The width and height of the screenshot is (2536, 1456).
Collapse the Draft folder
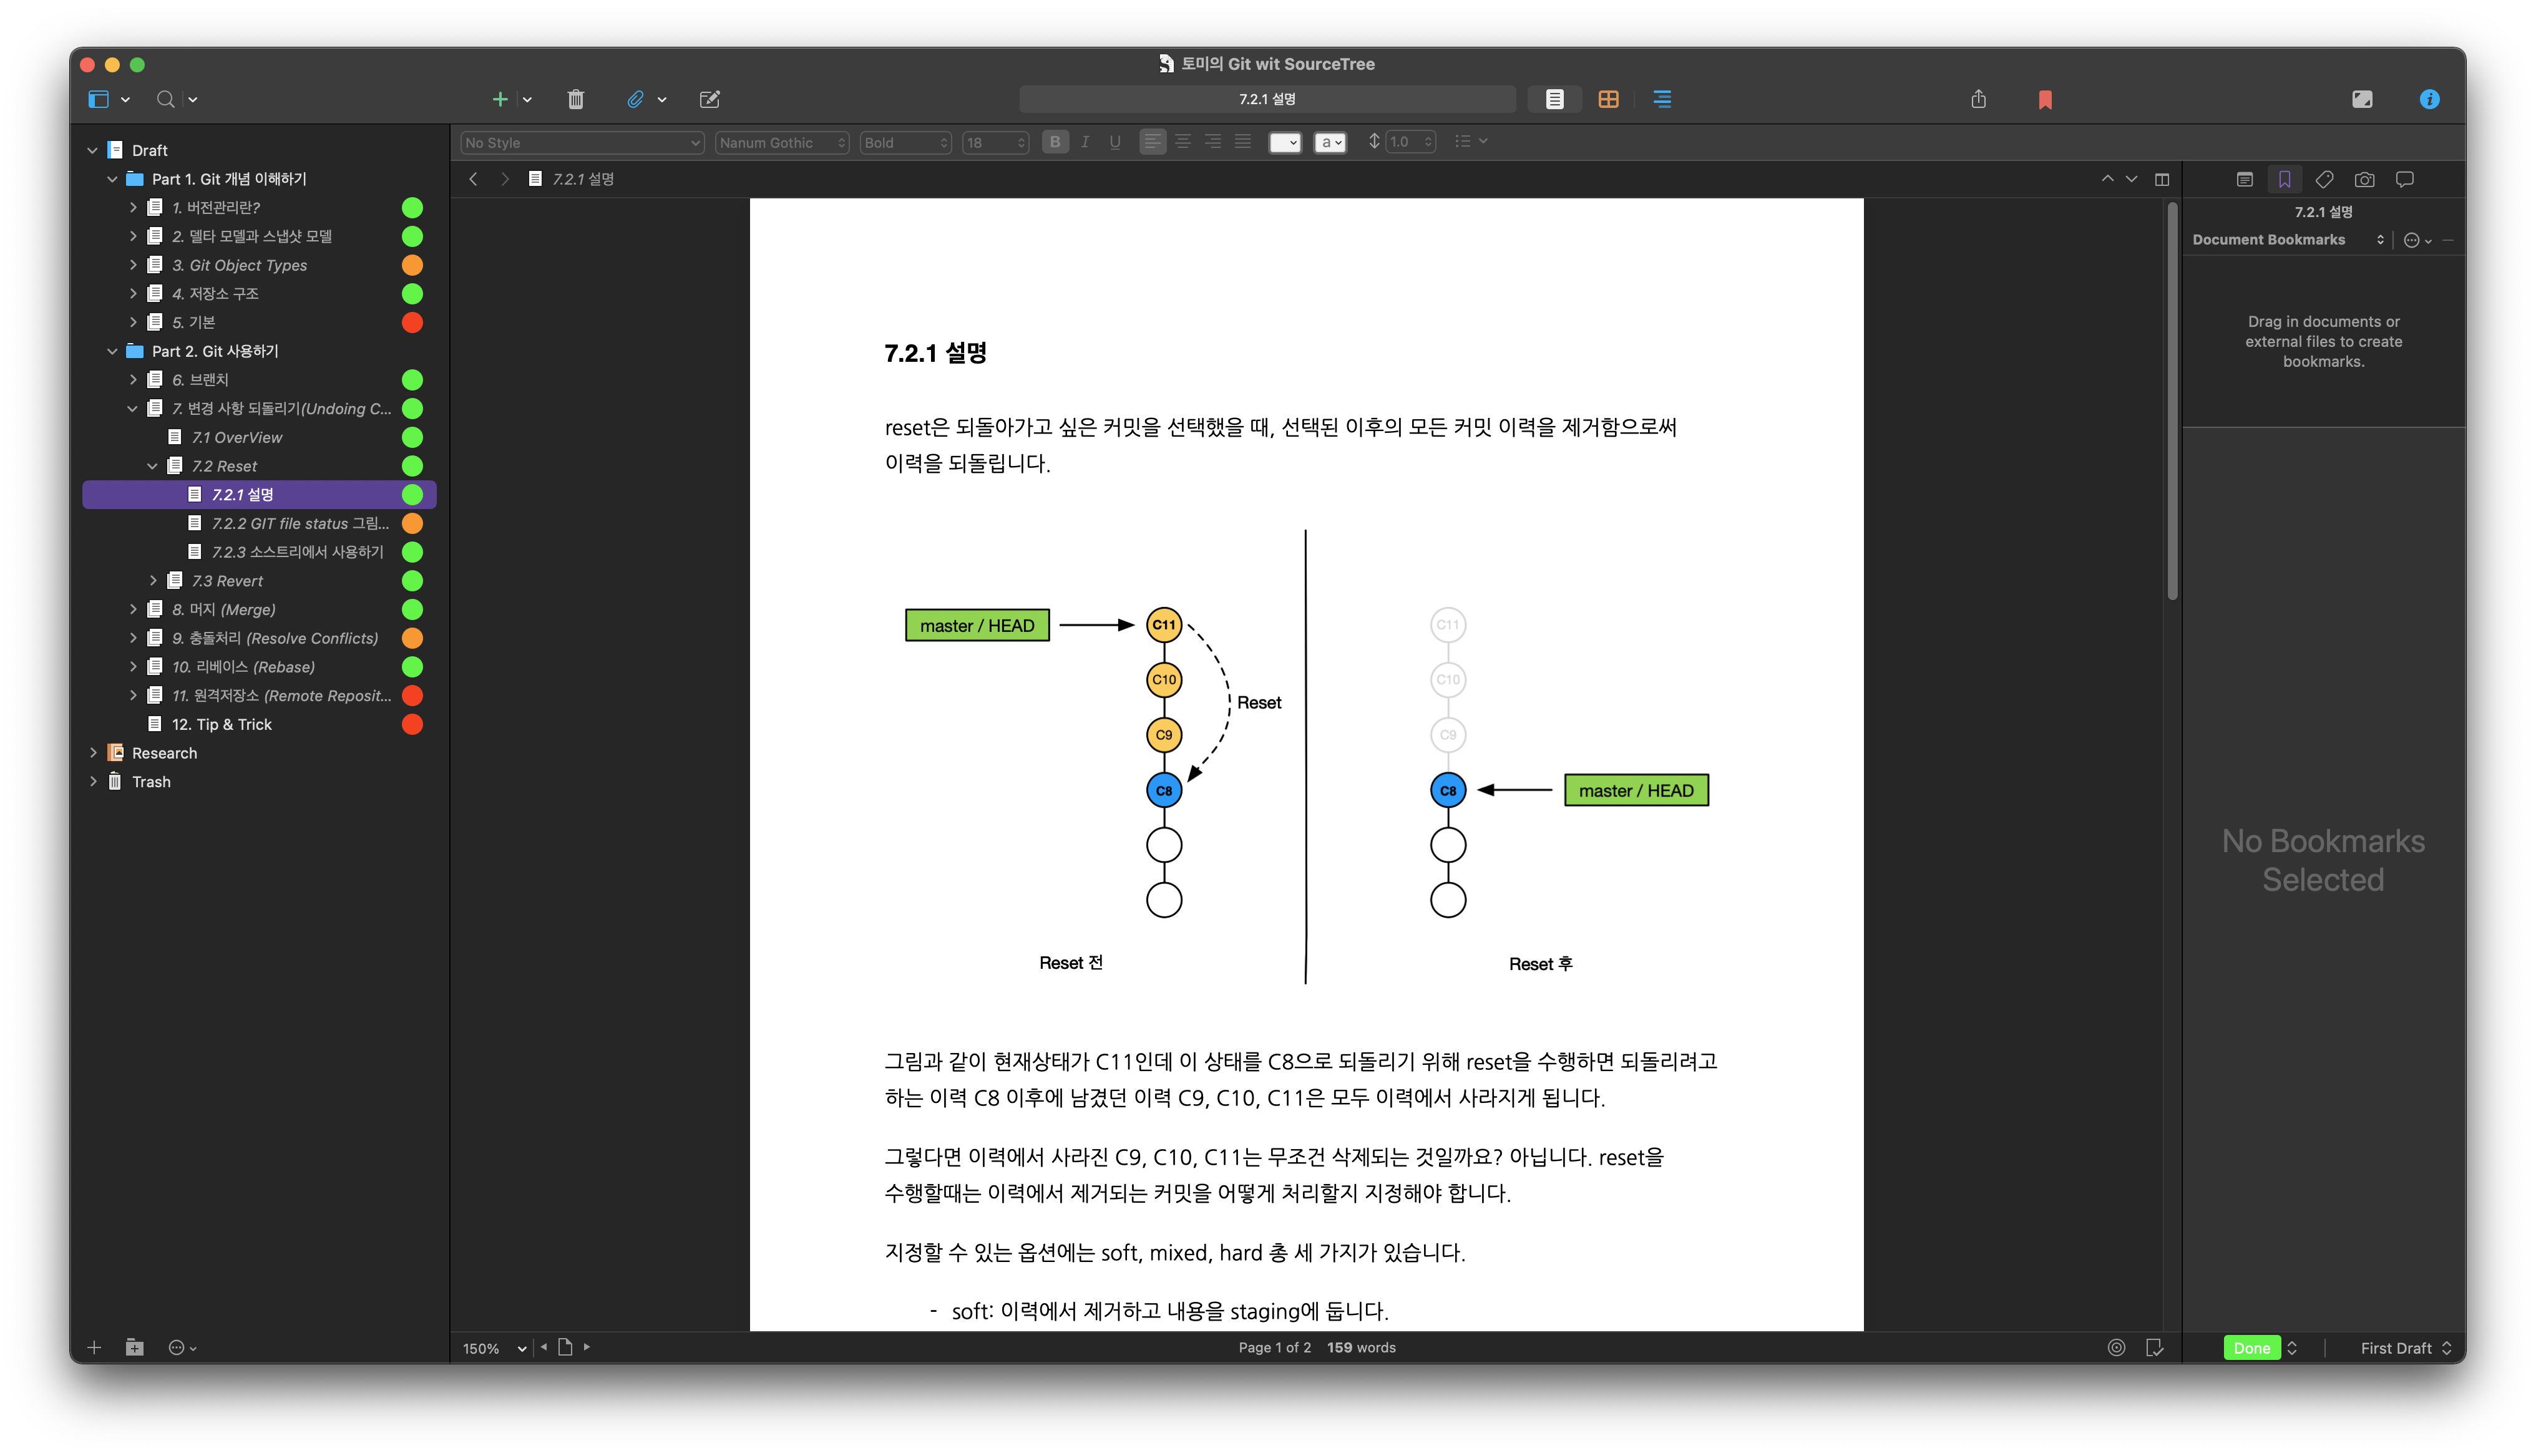(x=92, y=150)
